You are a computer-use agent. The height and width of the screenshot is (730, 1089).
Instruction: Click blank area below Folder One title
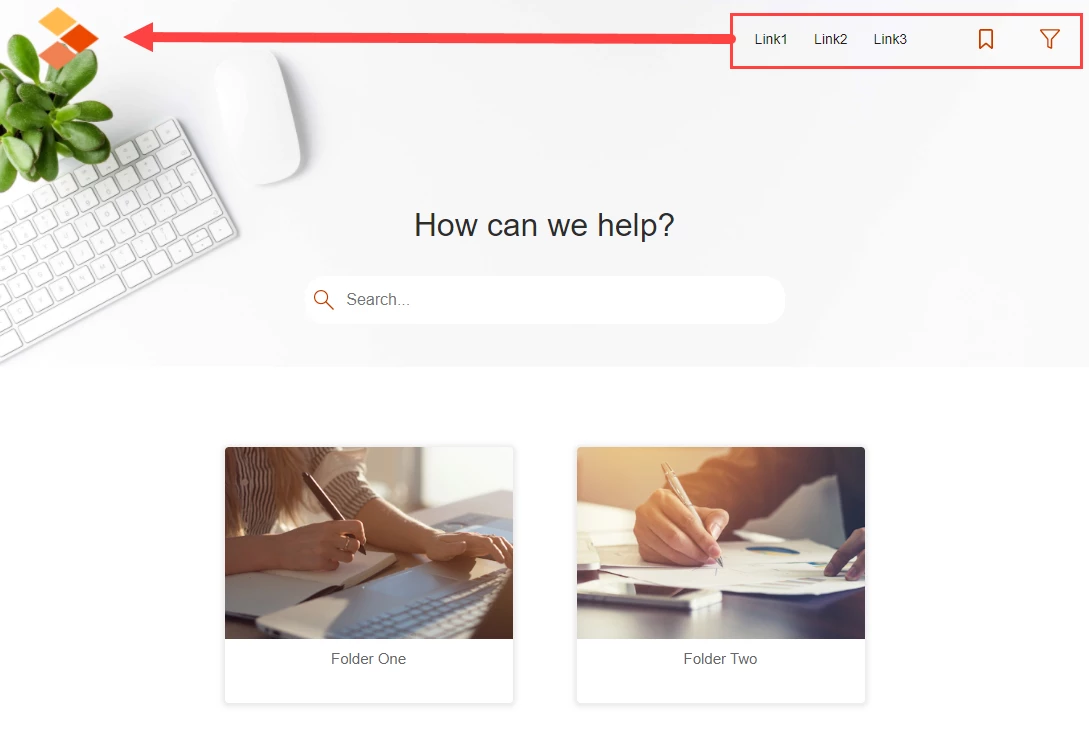click(x=369, y=686)
